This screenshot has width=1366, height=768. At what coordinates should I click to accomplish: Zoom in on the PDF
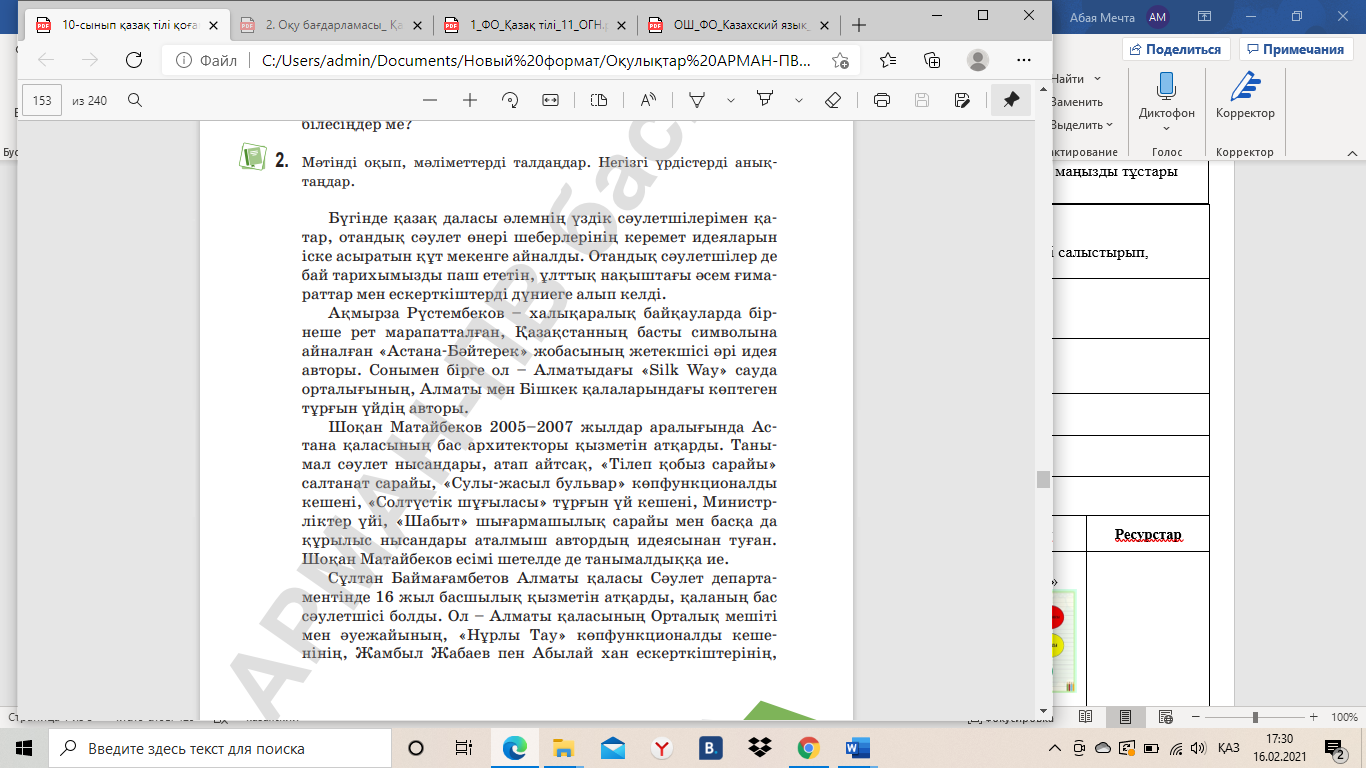[470, 100]
